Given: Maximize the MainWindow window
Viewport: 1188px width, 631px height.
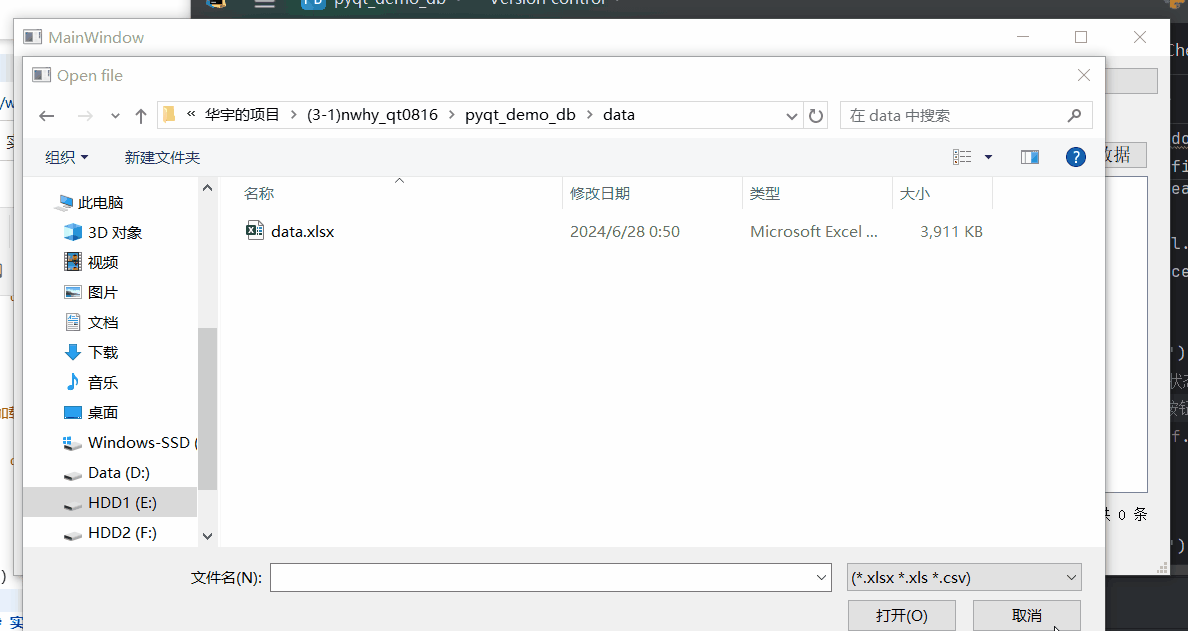Looking at the screenshot, I should click(1081, 37).
